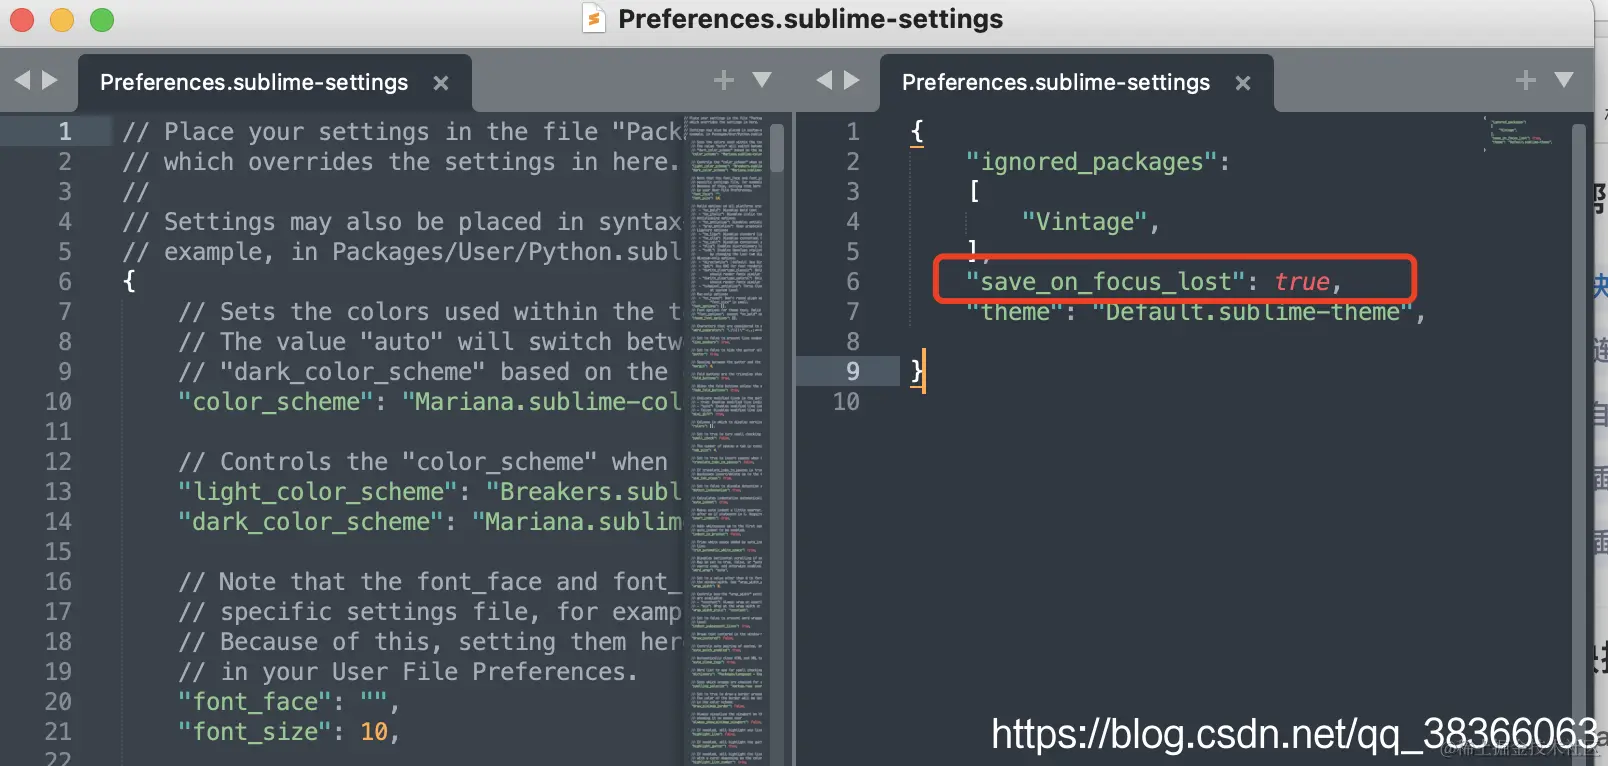Add new tab in left pane
The width and height of the screenshot is (1608, 766).
tap(724, 80)
